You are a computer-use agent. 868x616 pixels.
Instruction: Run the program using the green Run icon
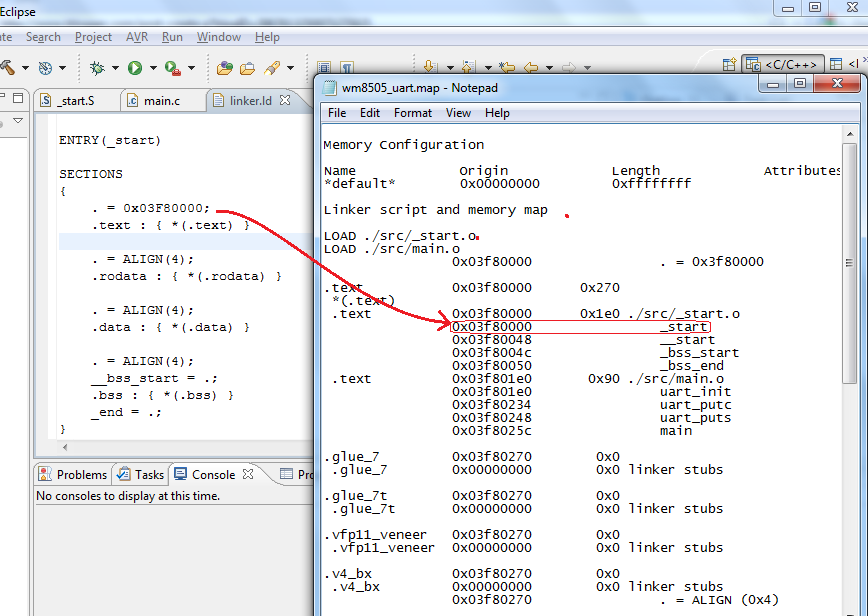click(136, 68)
